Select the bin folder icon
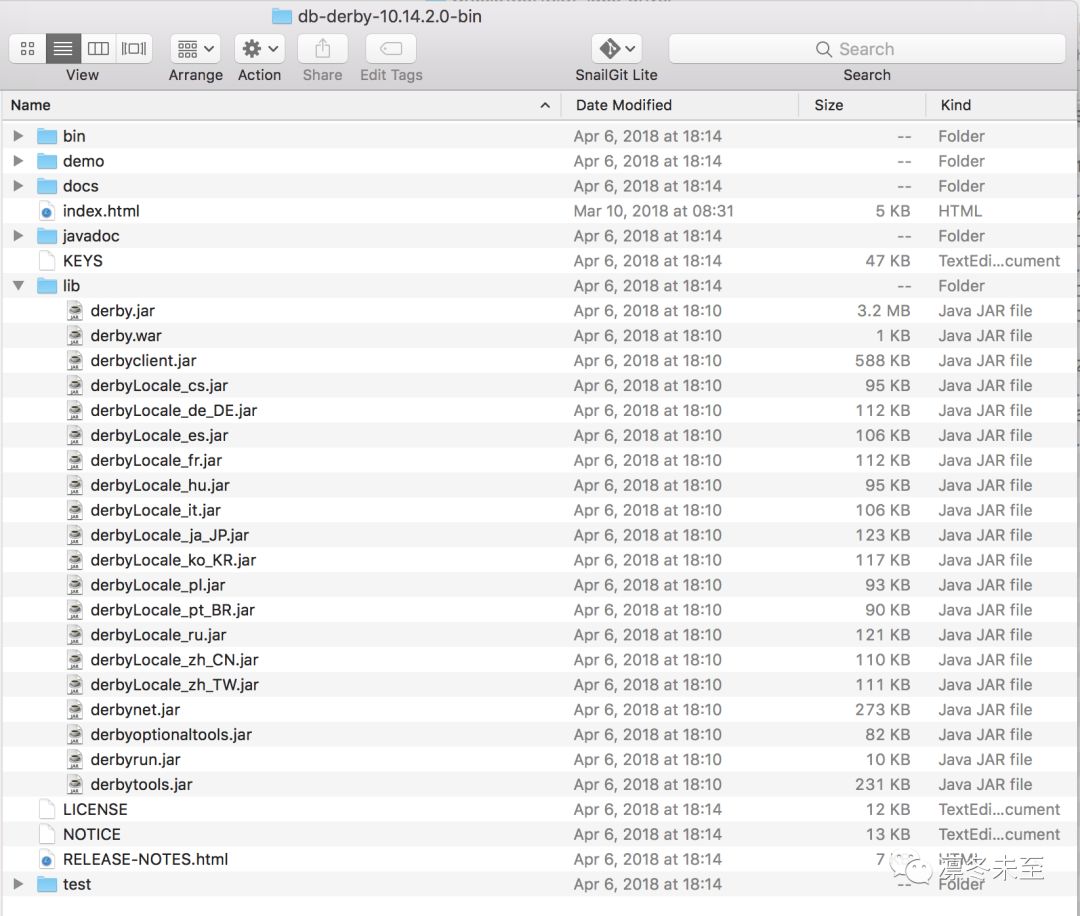This screenshot has width=1080, height=916. click(47, 136)
